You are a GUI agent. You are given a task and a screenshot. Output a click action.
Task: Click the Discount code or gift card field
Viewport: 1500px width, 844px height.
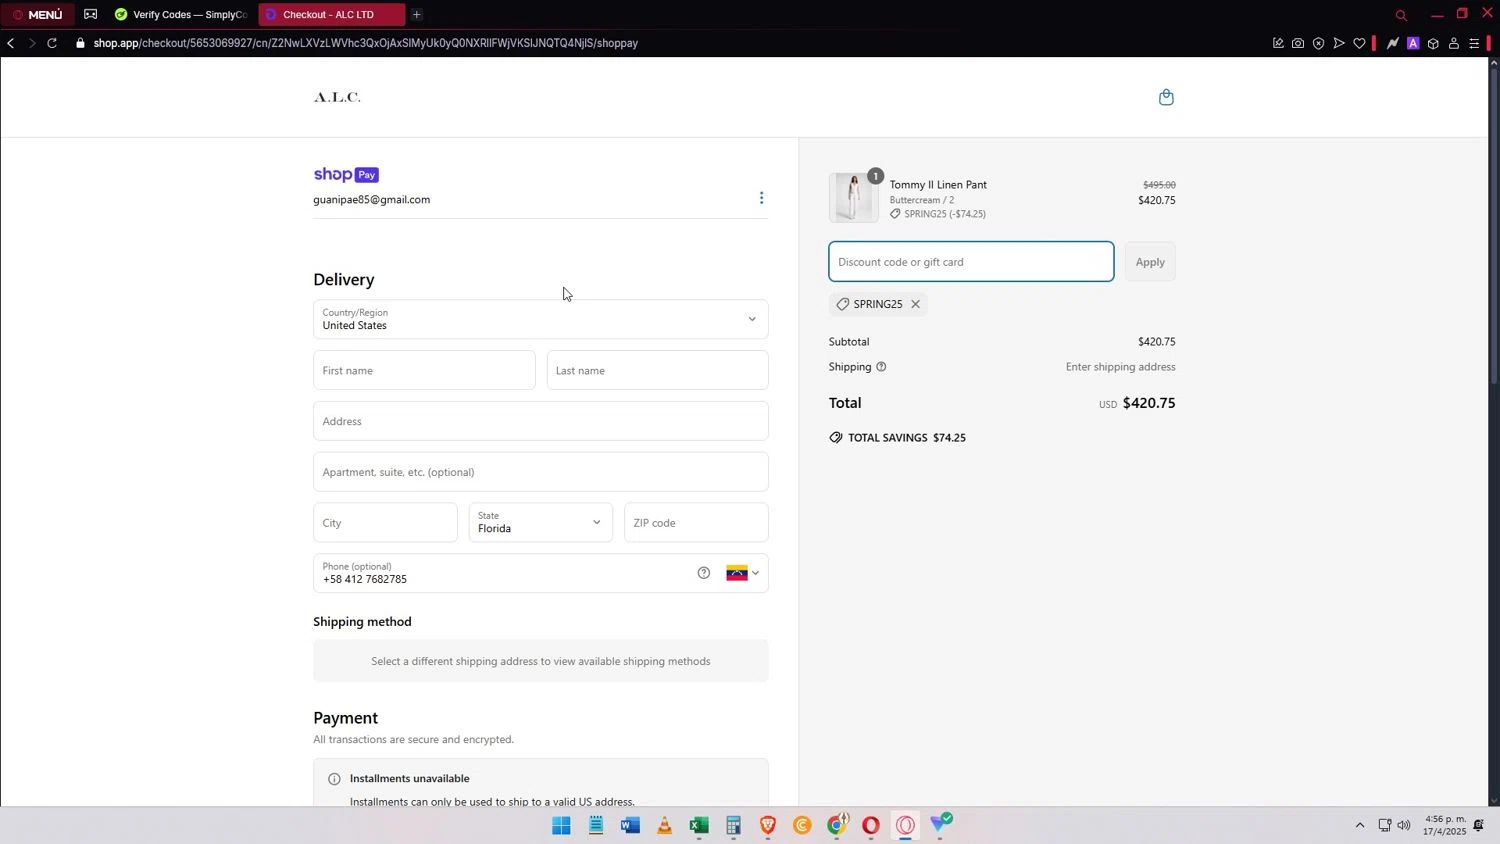click(971, 262)
